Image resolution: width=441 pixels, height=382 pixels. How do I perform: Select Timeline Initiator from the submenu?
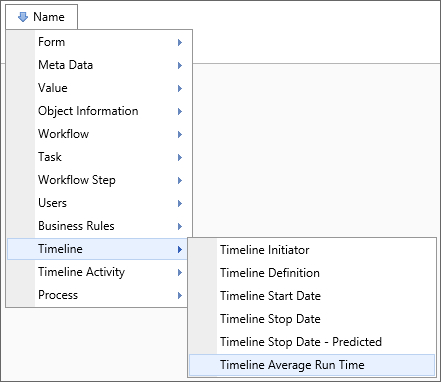[x=312, y=250]
